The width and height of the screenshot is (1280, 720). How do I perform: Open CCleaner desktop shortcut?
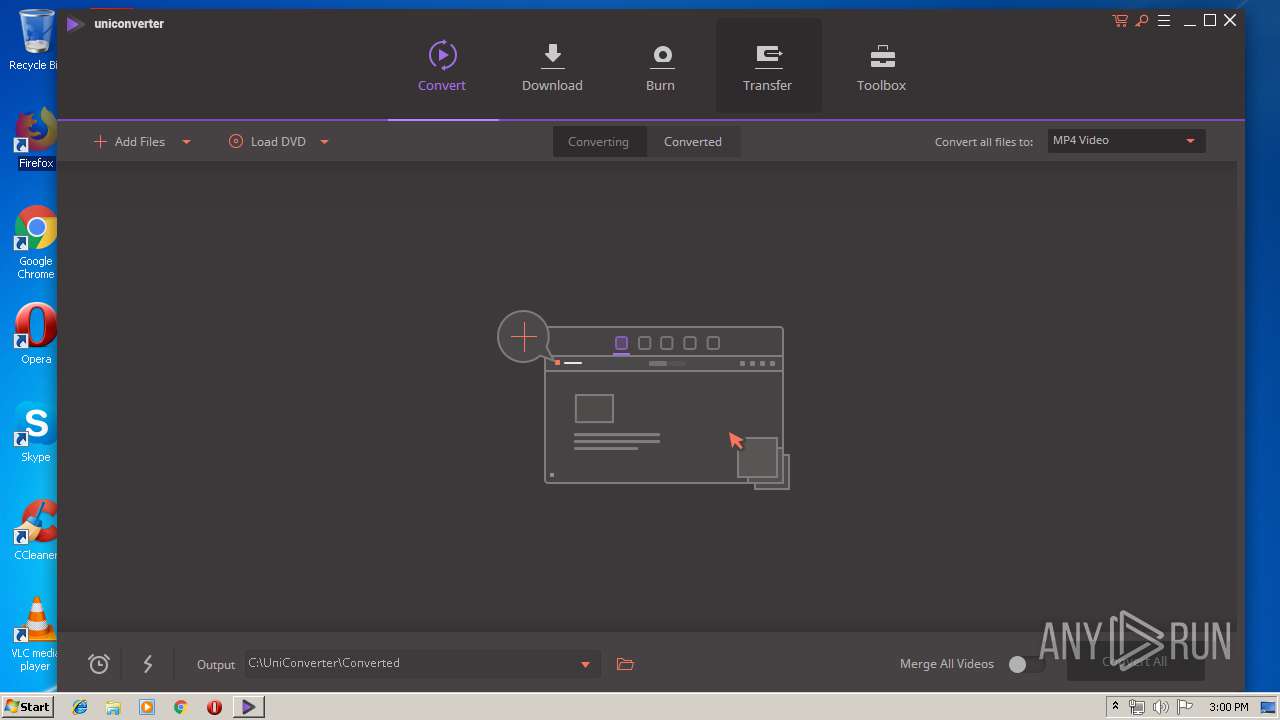point(36,530)
